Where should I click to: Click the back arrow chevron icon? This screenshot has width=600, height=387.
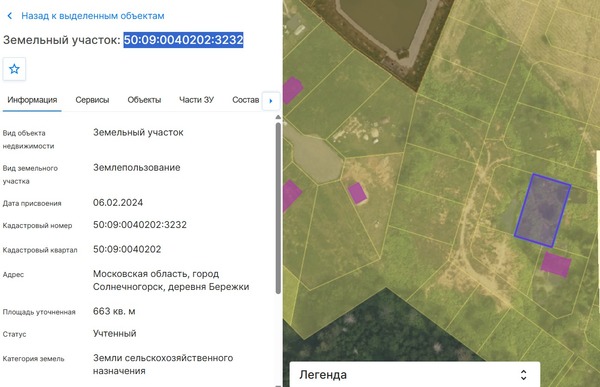pyautogui.click(x=10, y=16)
